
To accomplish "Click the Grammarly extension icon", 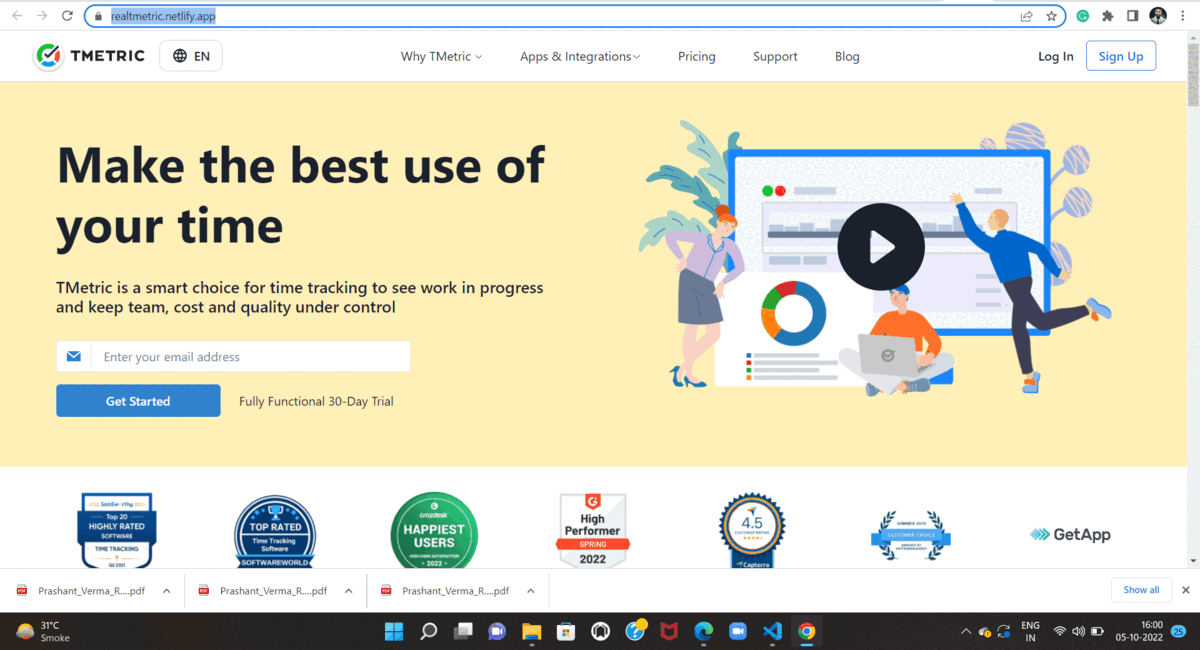I will (x=1082, y=16).
